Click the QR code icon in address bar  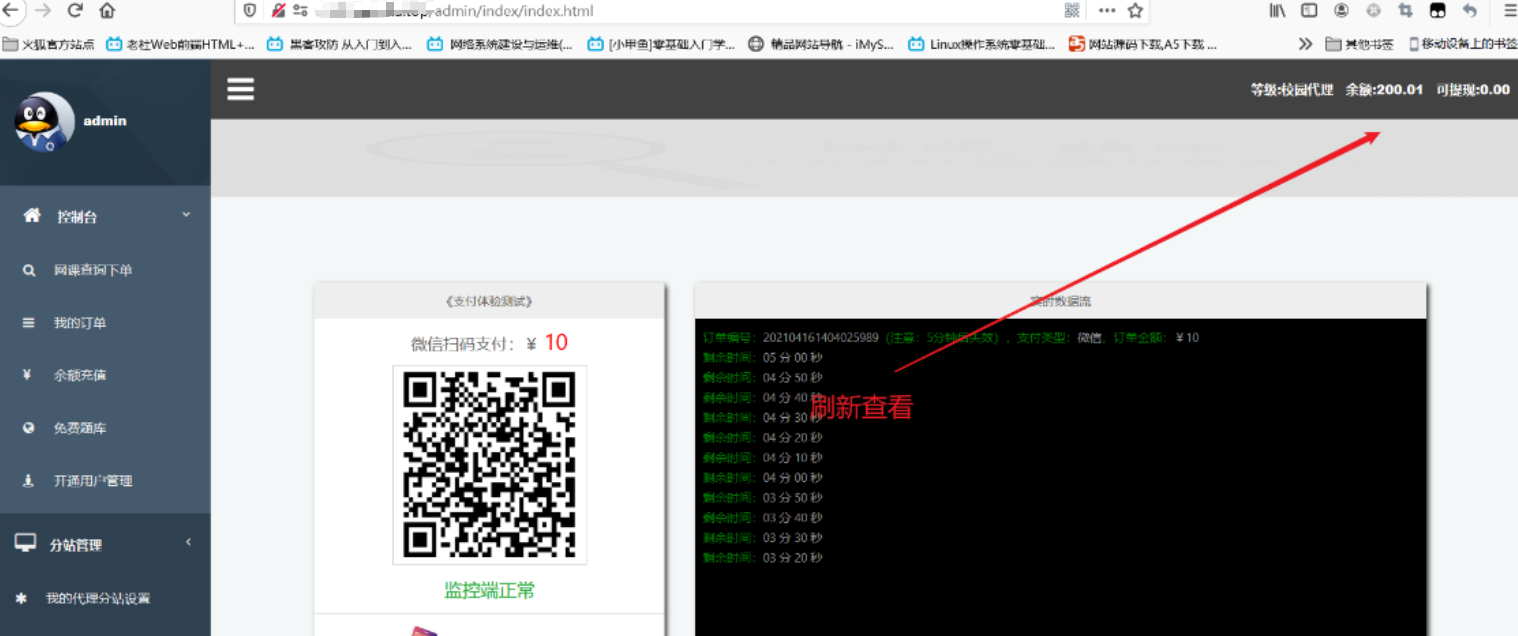[x=1072, y=11]
